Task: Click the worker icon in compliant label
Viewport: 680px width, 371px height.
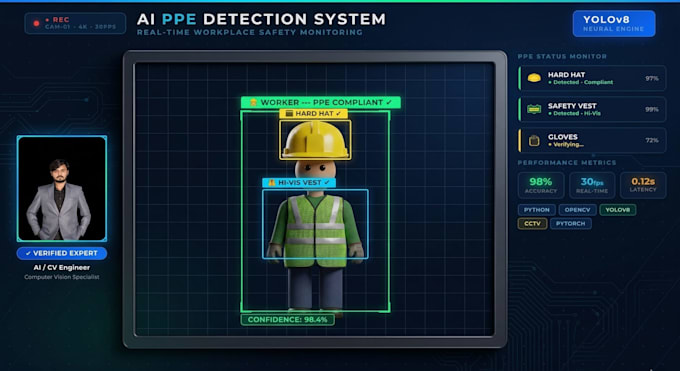Action: [254, 102]
